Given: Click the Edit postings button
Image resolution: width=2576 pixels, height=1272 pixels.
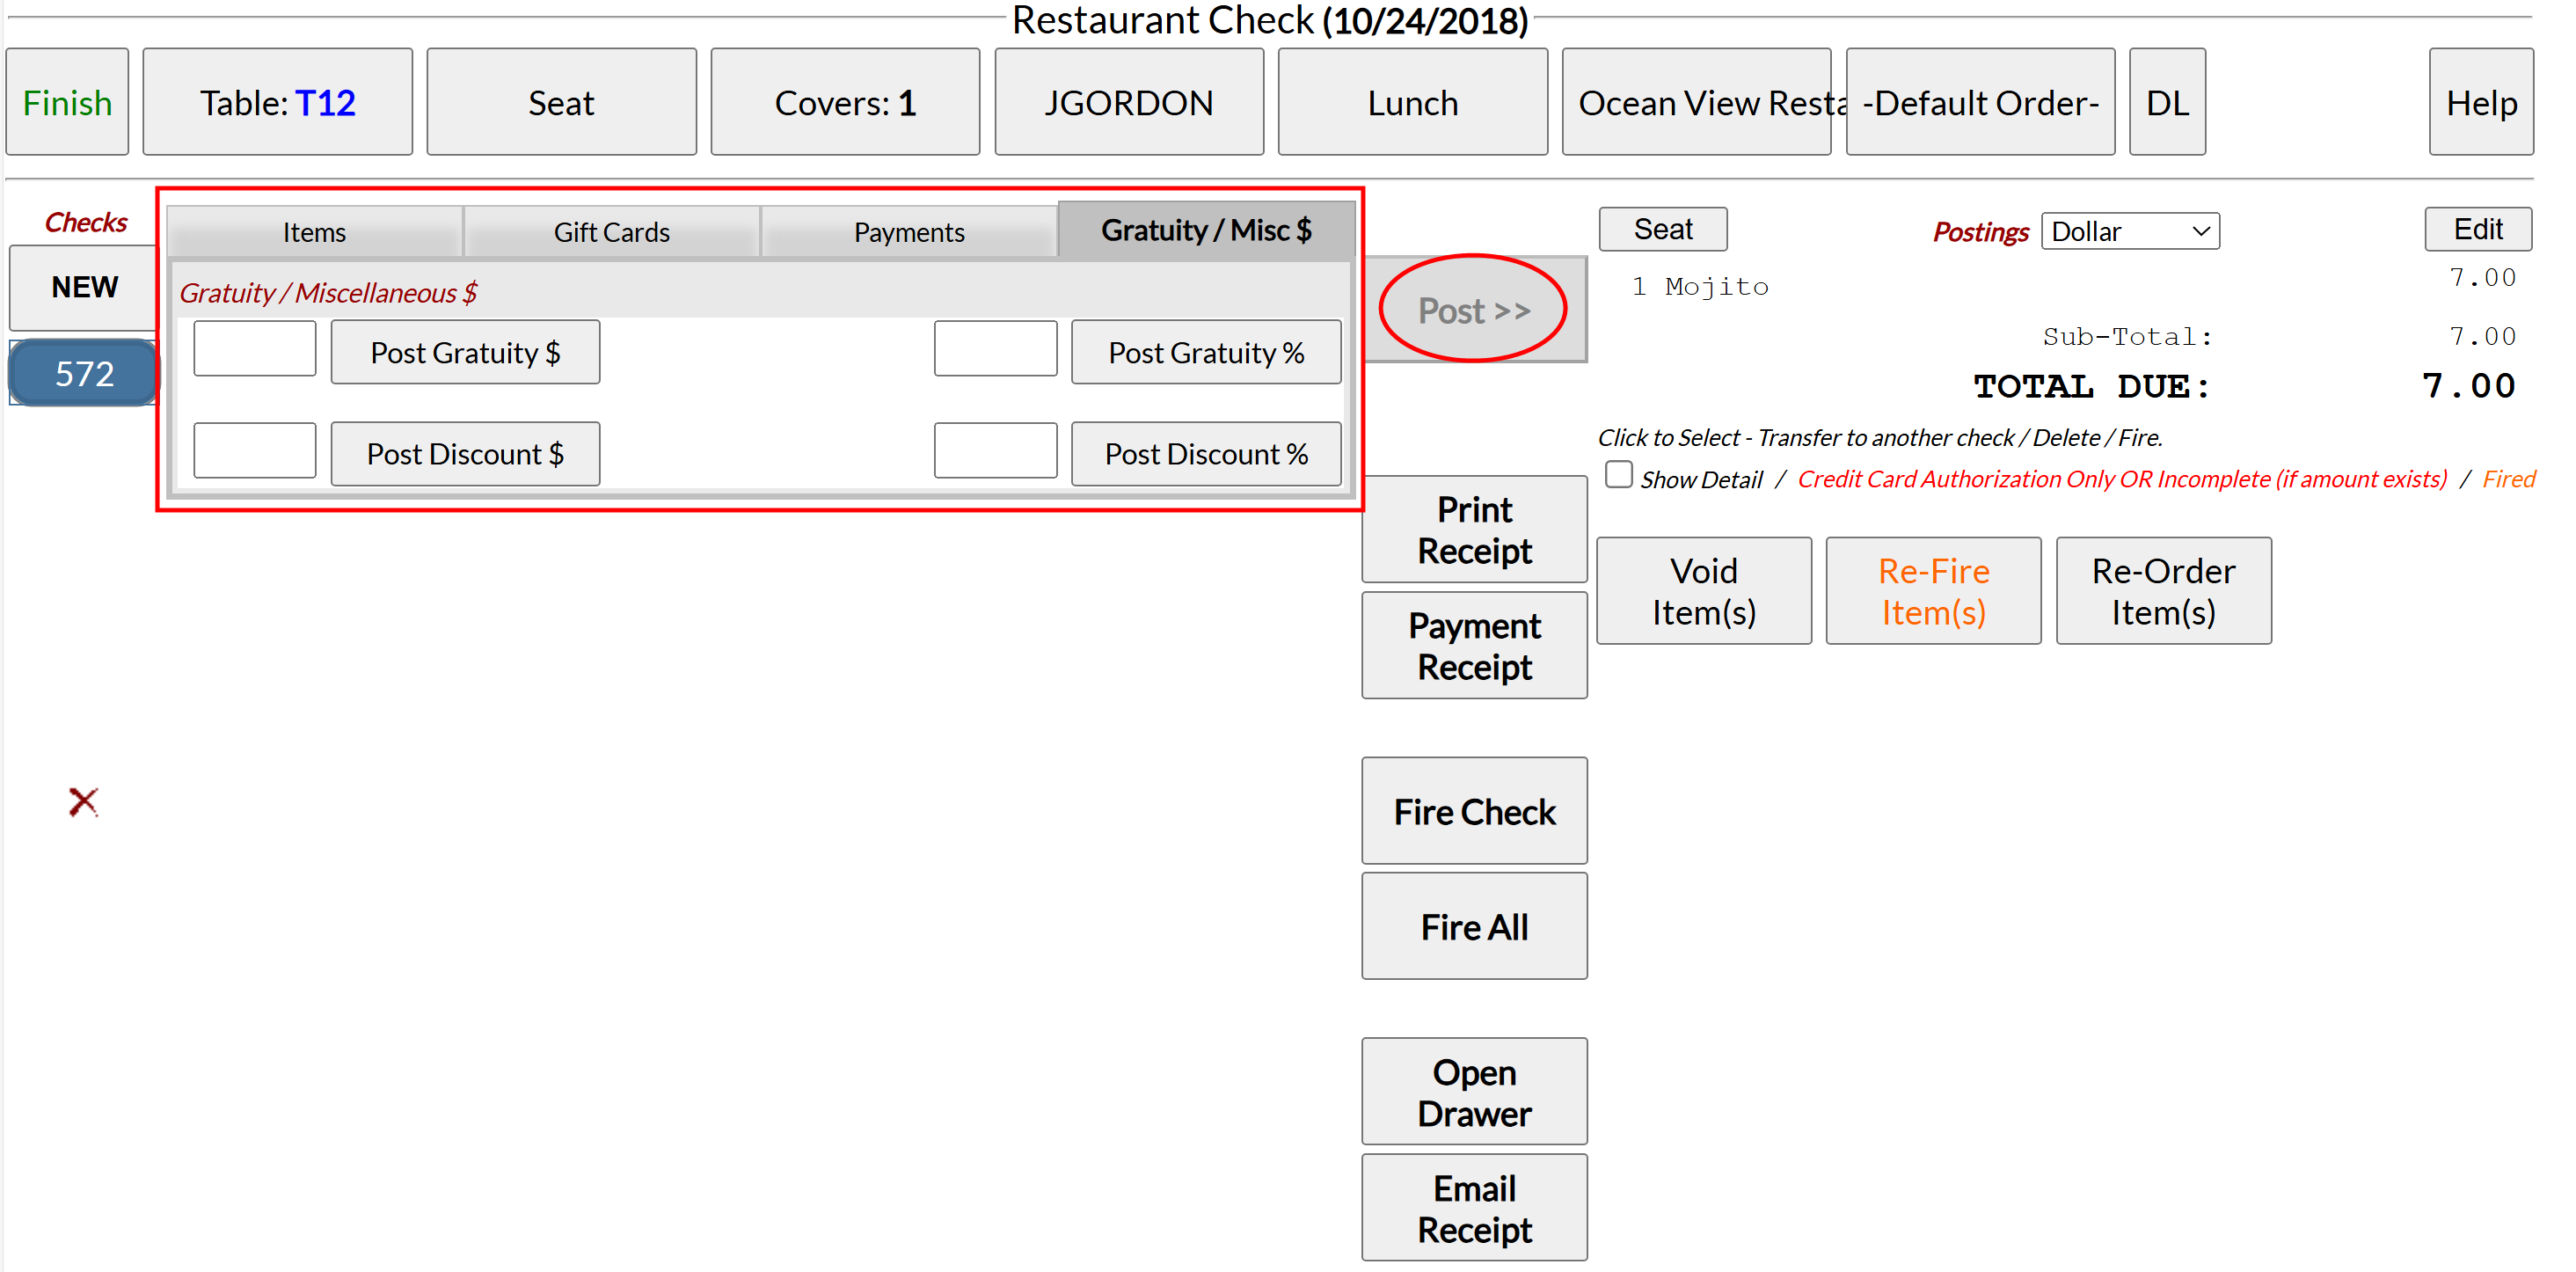Looking at the screenshot, I should pyautogui.click(x=2477, y=229).
